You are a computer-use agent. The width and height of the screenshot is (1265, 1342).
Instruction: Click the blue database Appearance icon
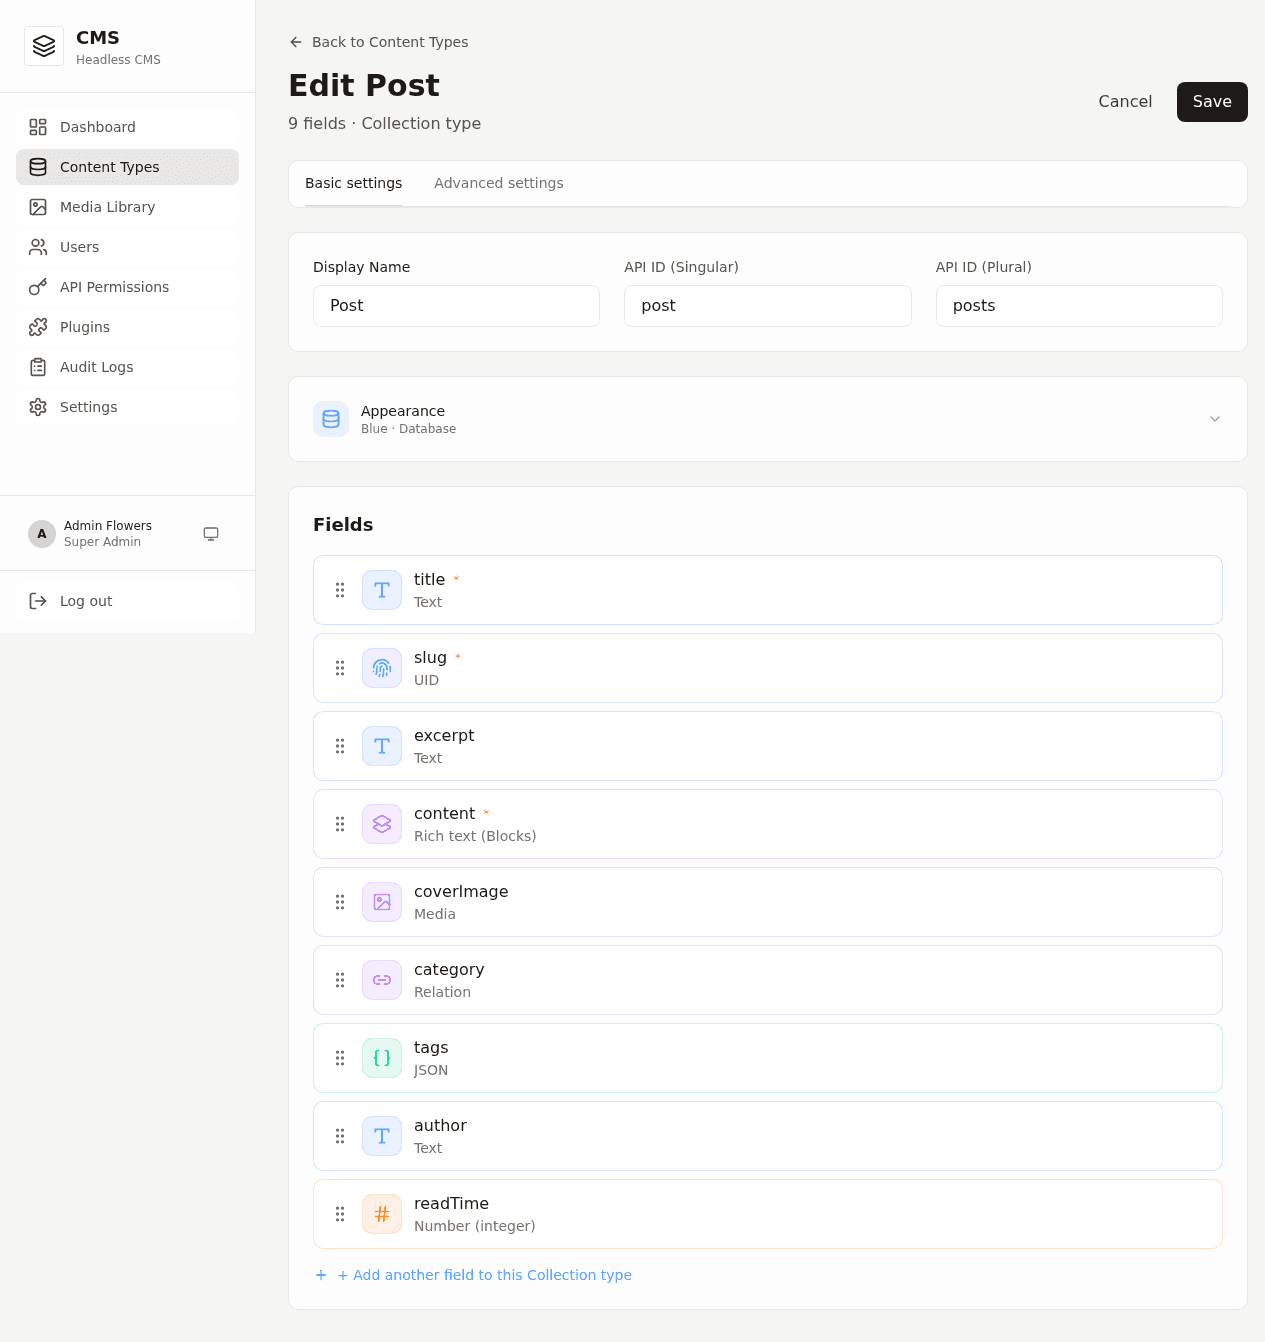point(331,419)
